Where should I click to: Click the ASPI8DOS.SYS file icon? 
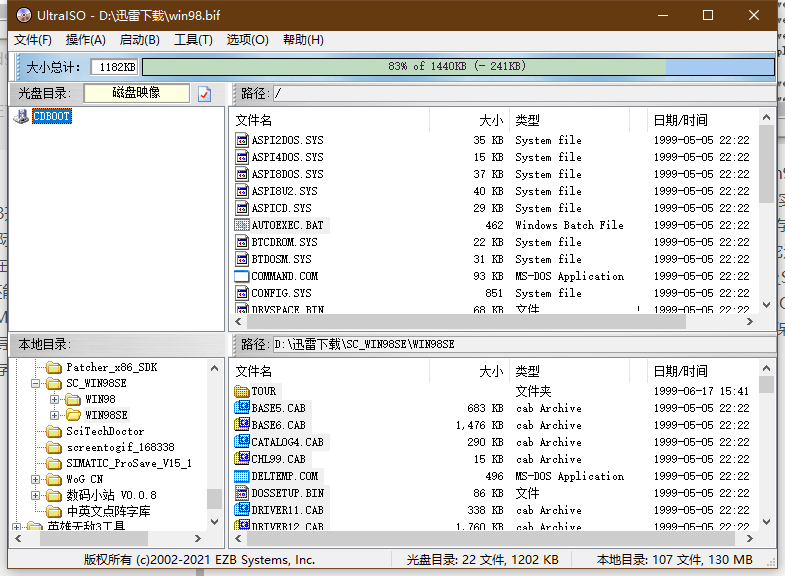tap(242, 174)
